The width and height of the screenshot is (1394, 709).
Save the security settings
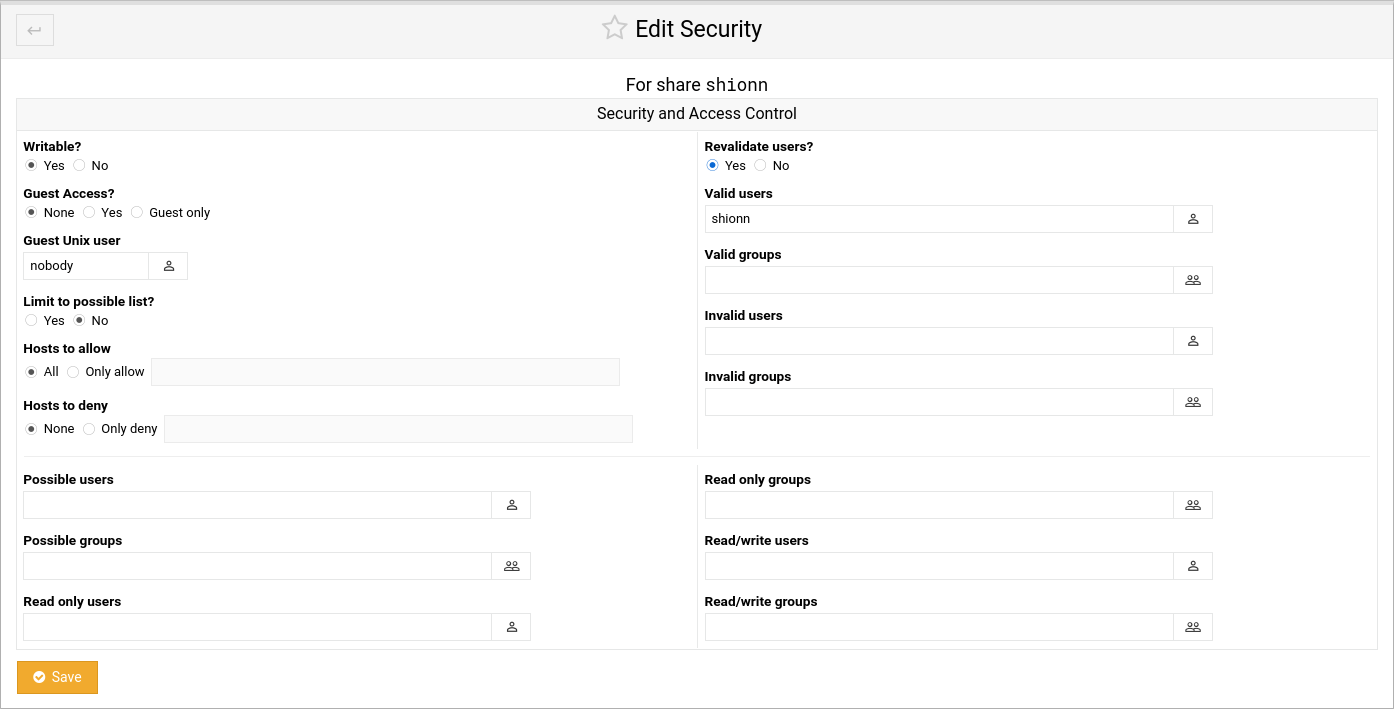(x=57, y=677)
